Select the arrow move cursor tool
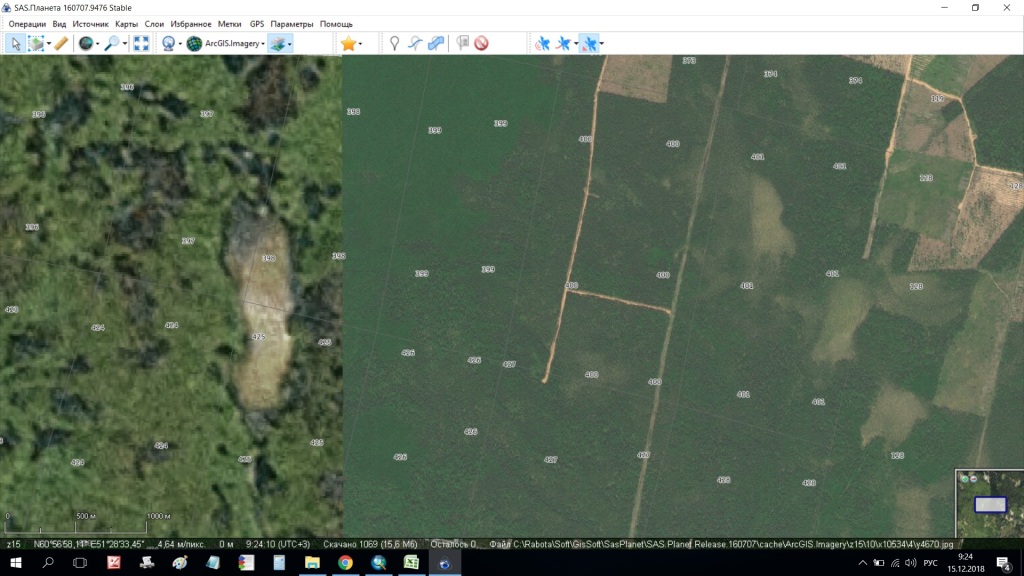 tap(16, 43)
